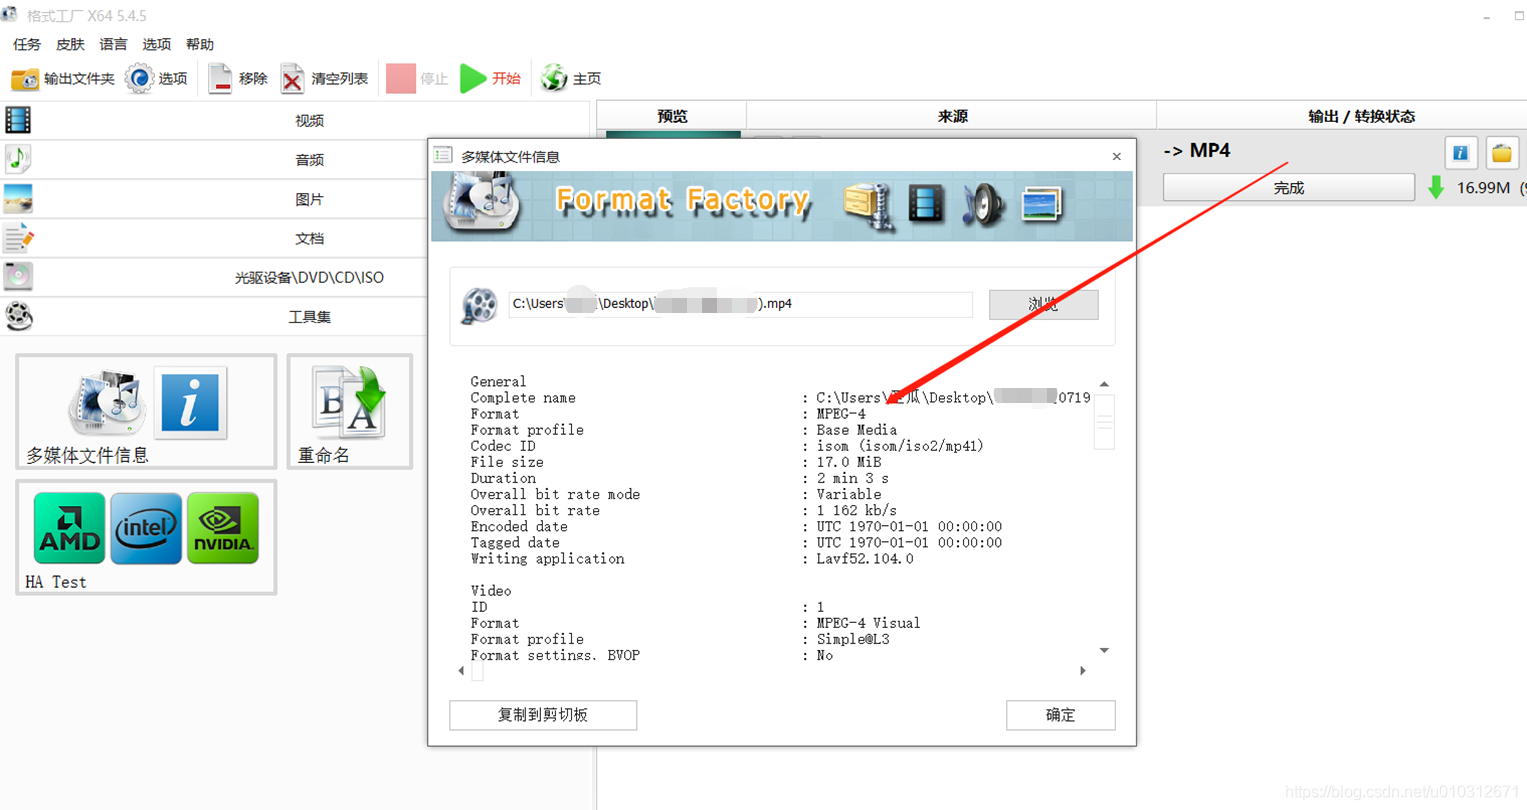Click the 来源 source column header

952,116
